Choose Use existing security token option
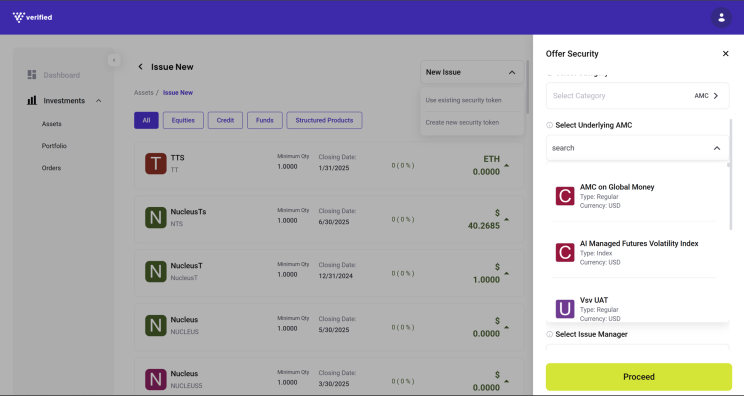744x396 pixels. pos(463,100)
